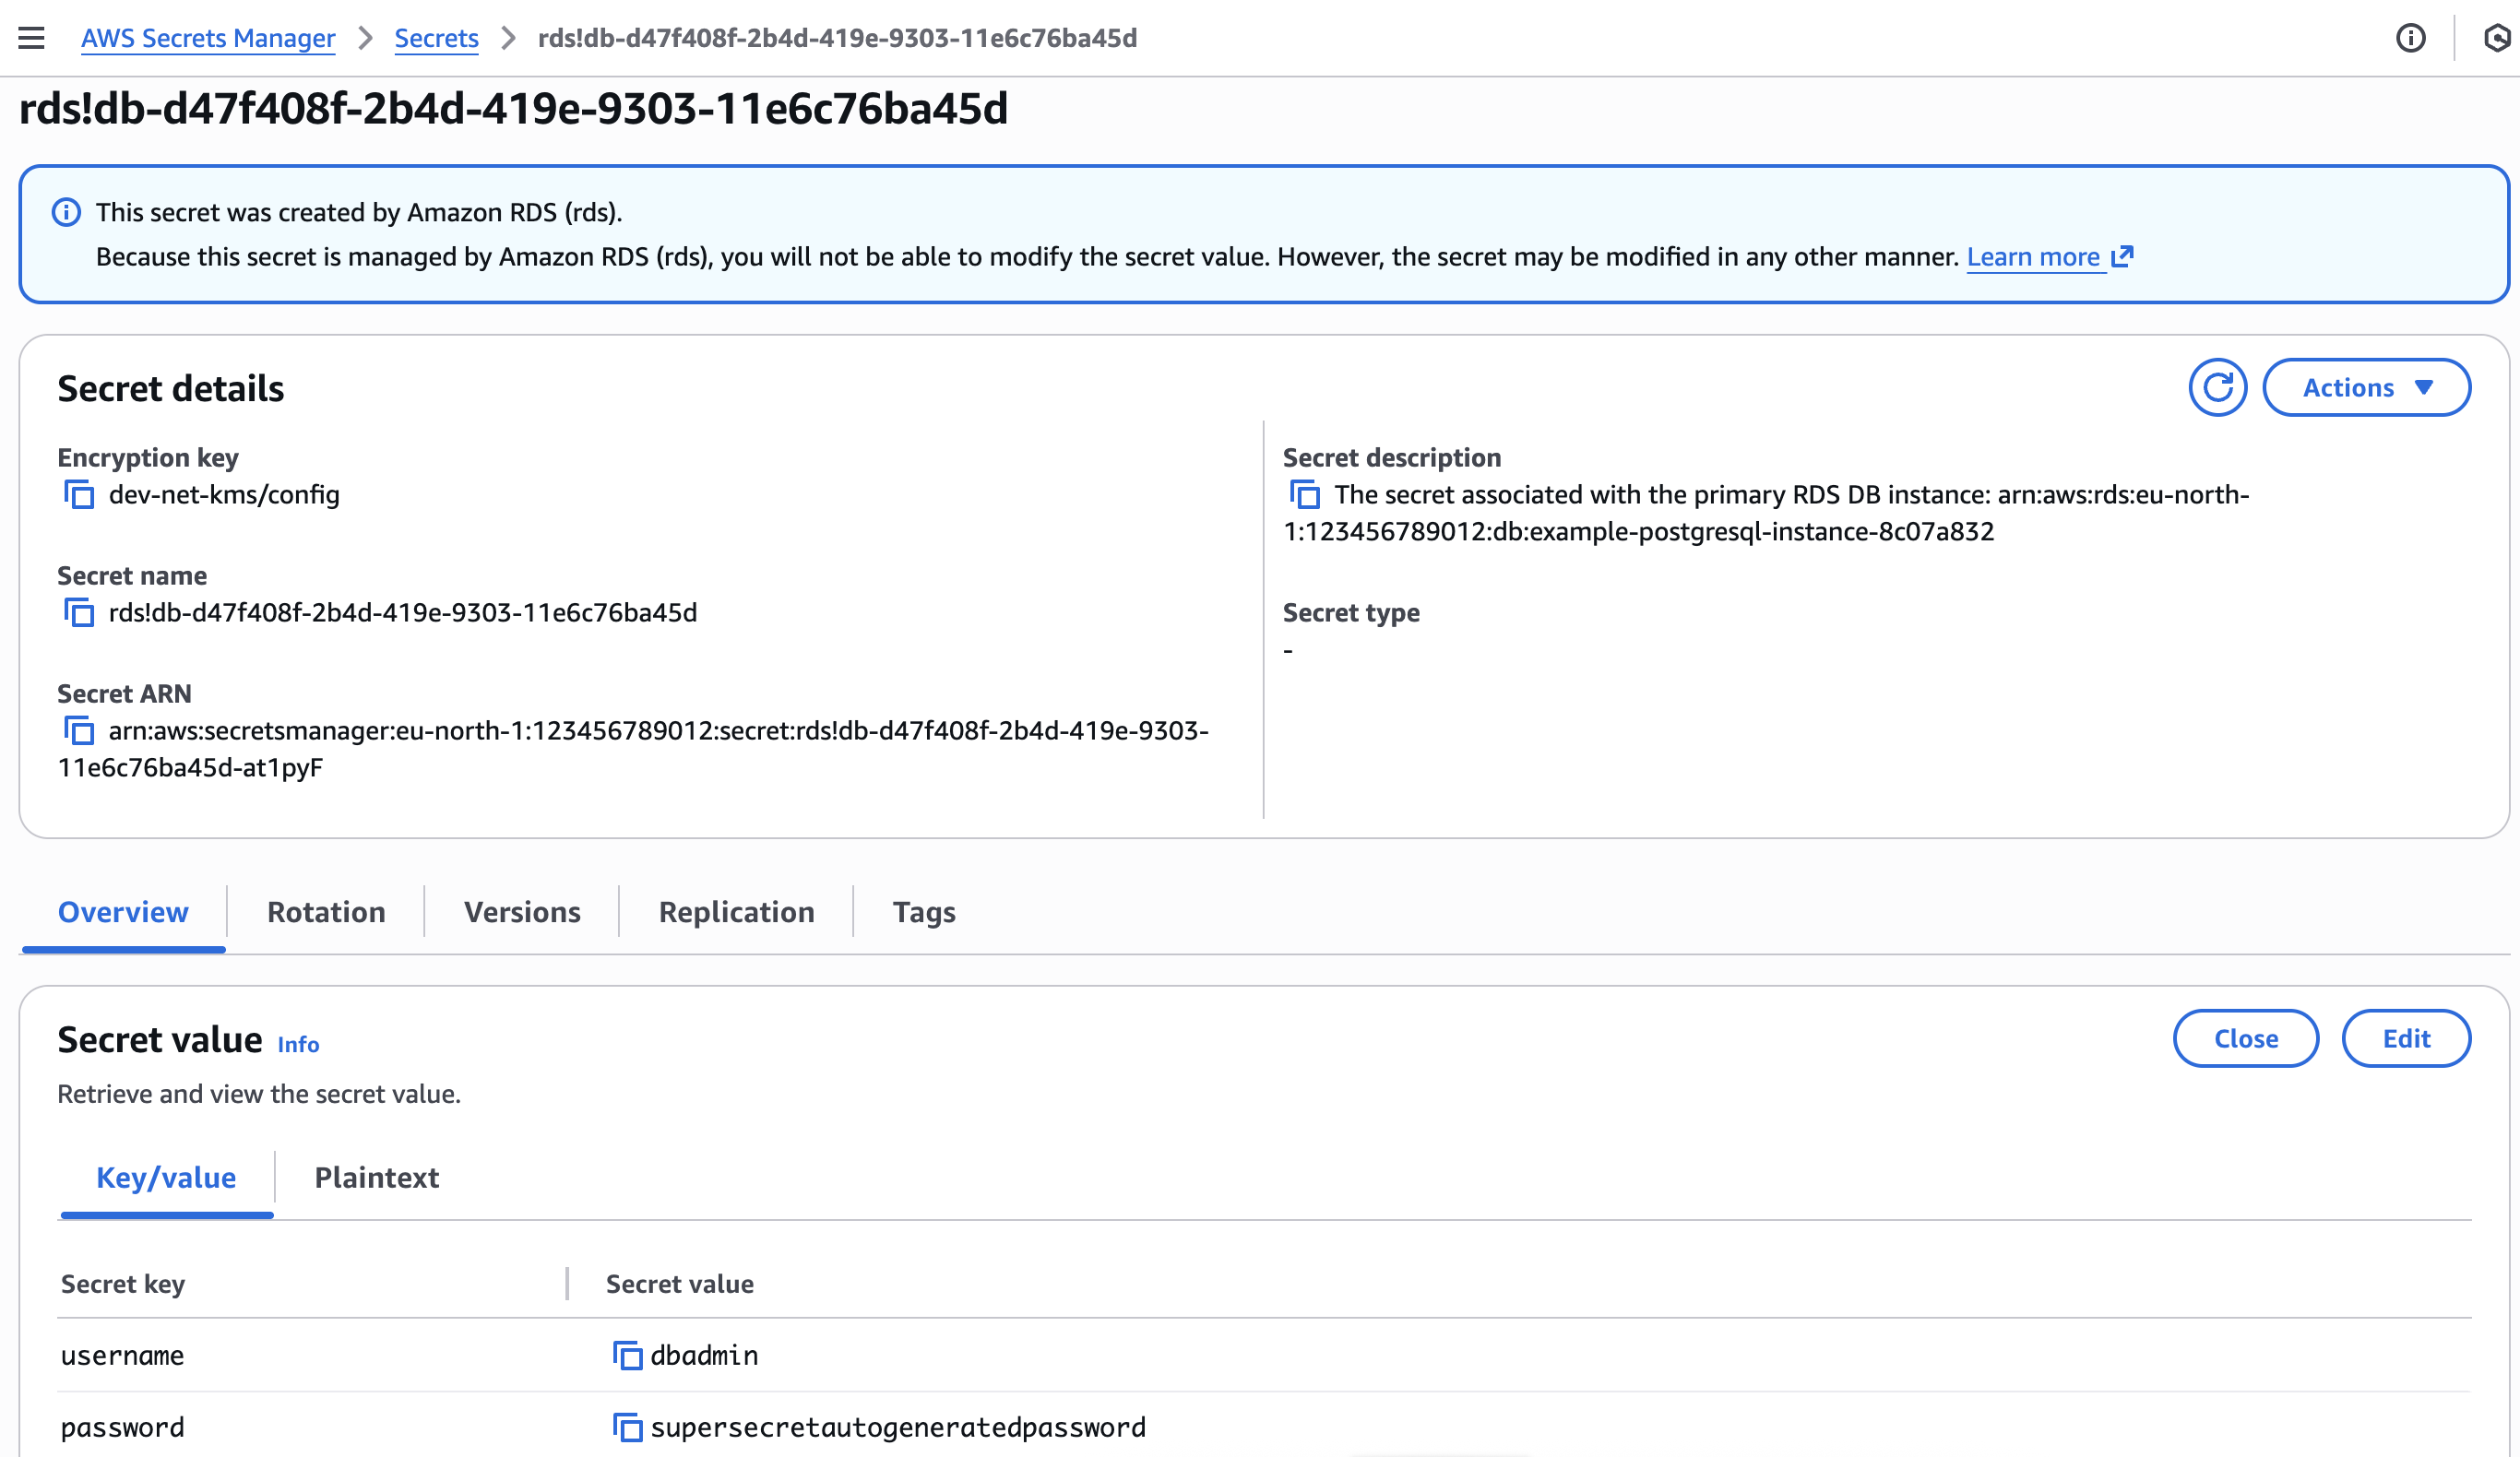Copy the Secret ARN

coord(79,731)
